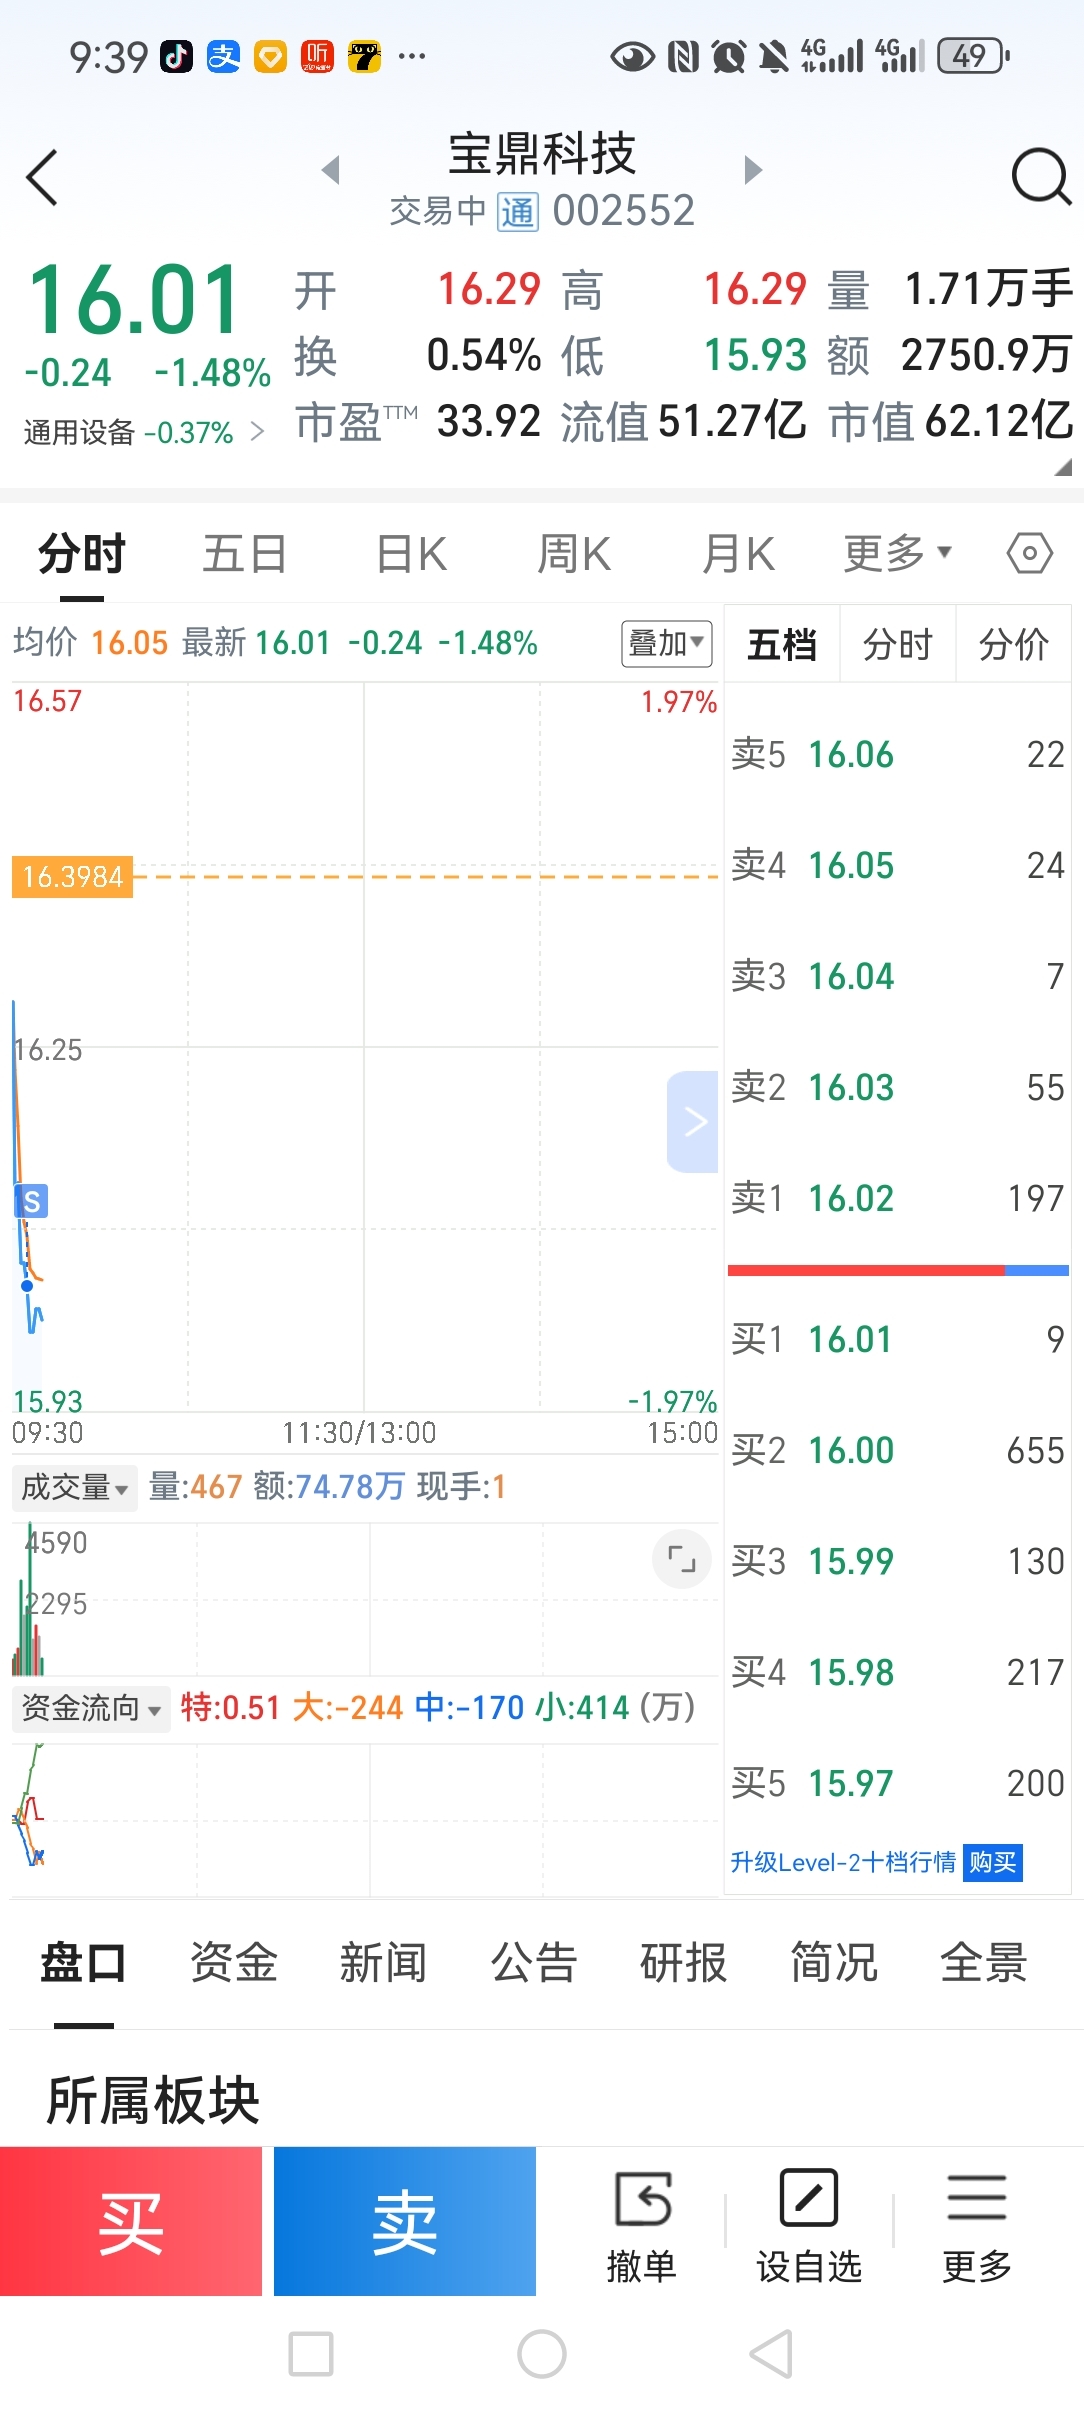
Task: Tap the S marker on the chart
Action: [32, 1201]
